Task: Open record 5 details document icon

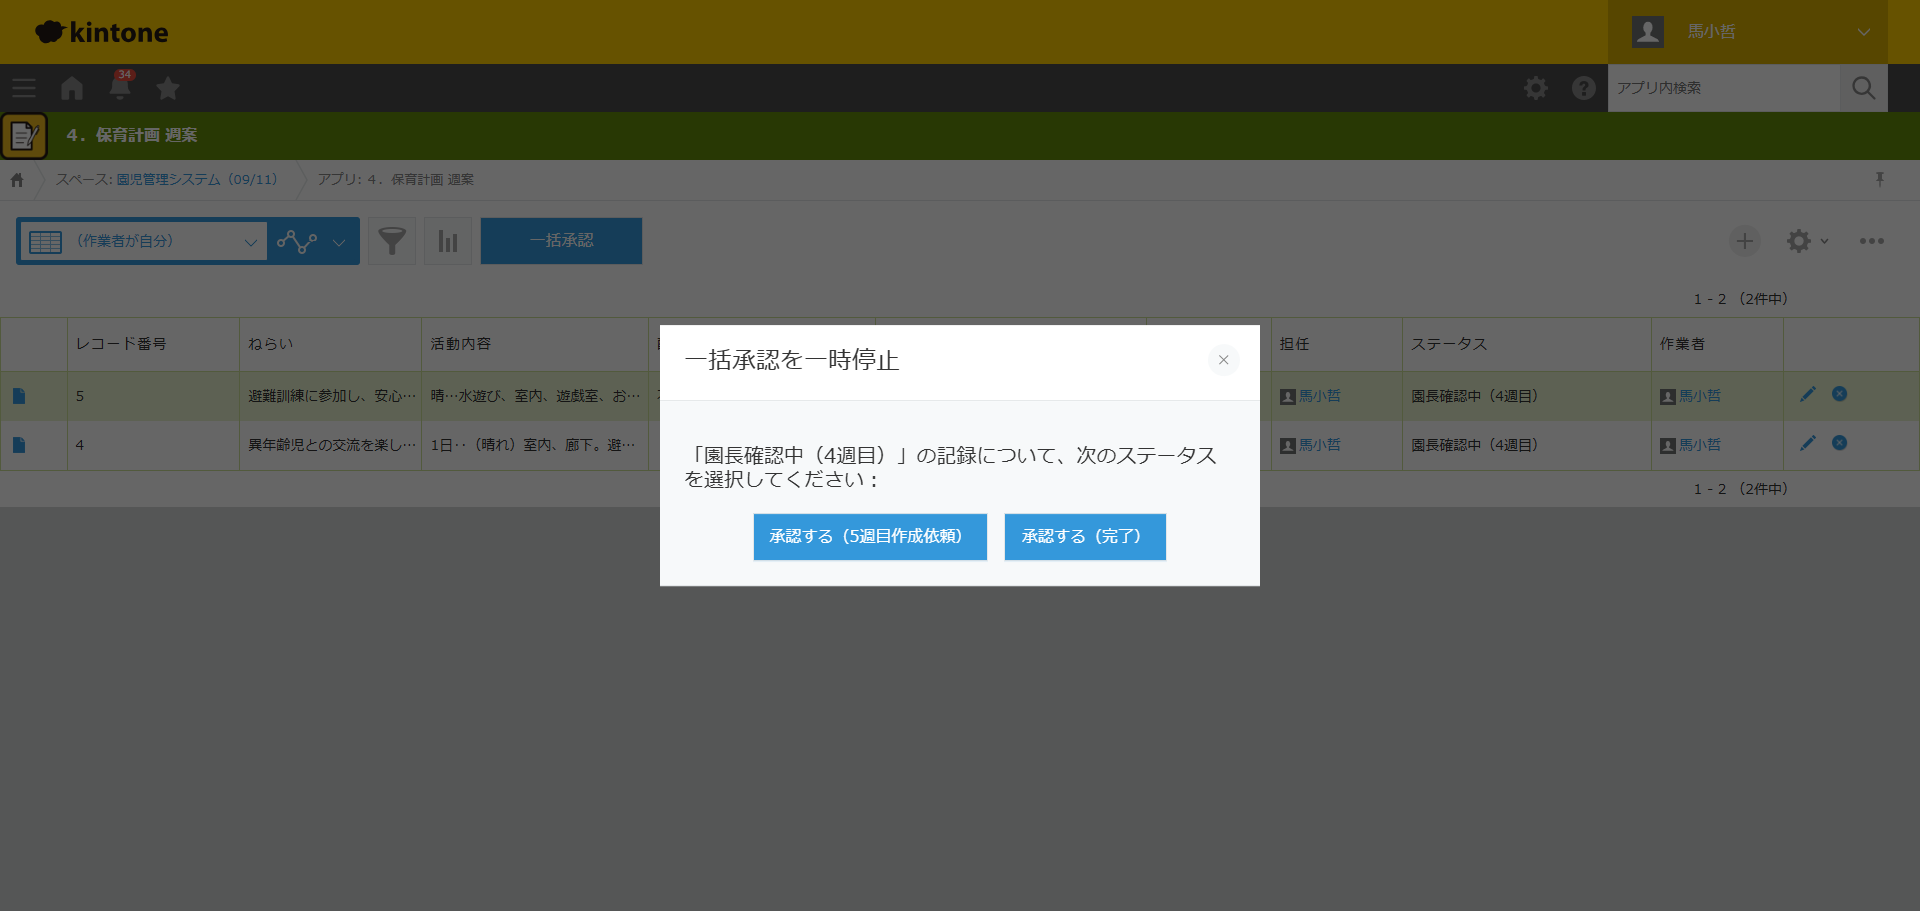Action: (19, 396)
